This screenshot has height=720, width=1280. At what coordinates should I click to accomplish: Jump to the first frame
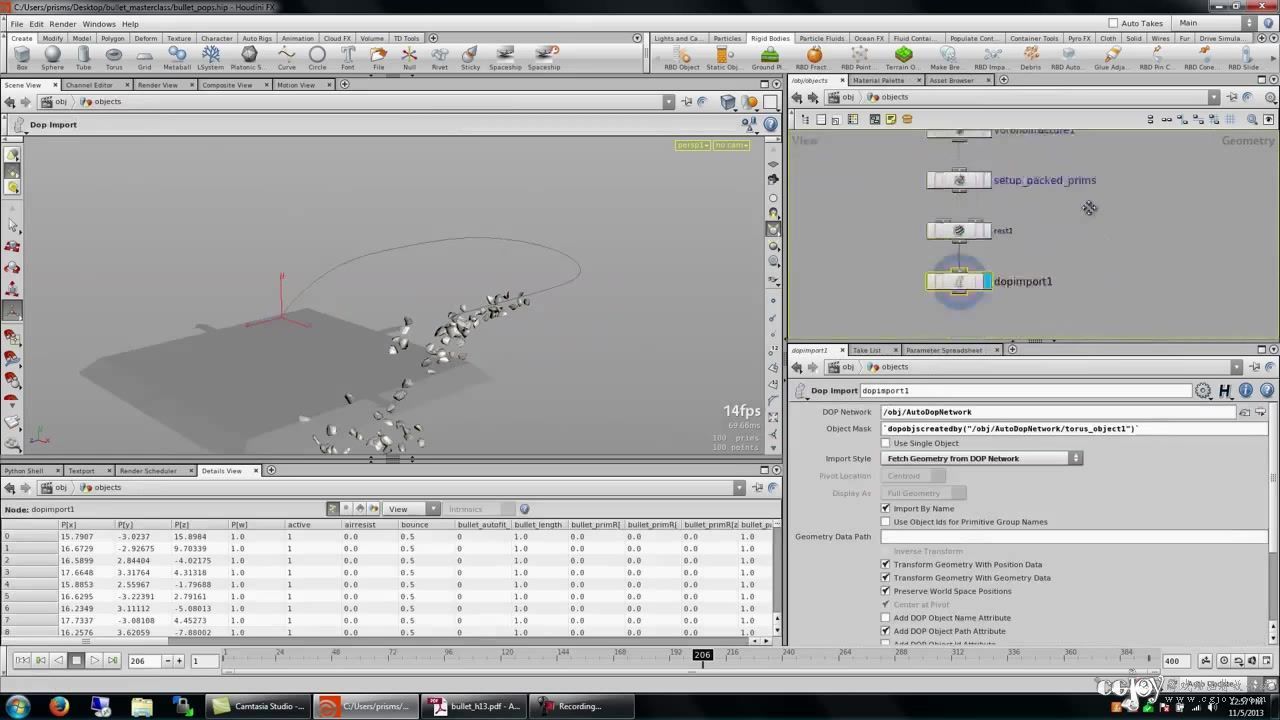pos(22,661)
